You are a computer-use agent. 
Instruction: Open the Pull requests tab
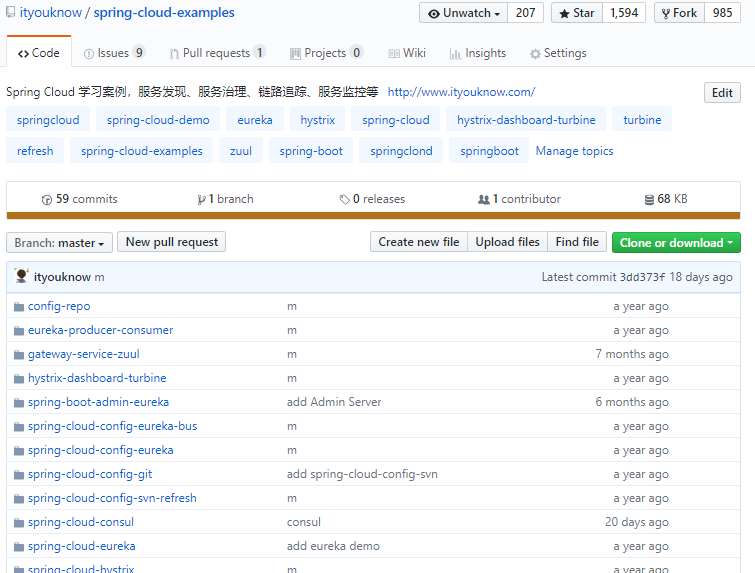point(217,53)
